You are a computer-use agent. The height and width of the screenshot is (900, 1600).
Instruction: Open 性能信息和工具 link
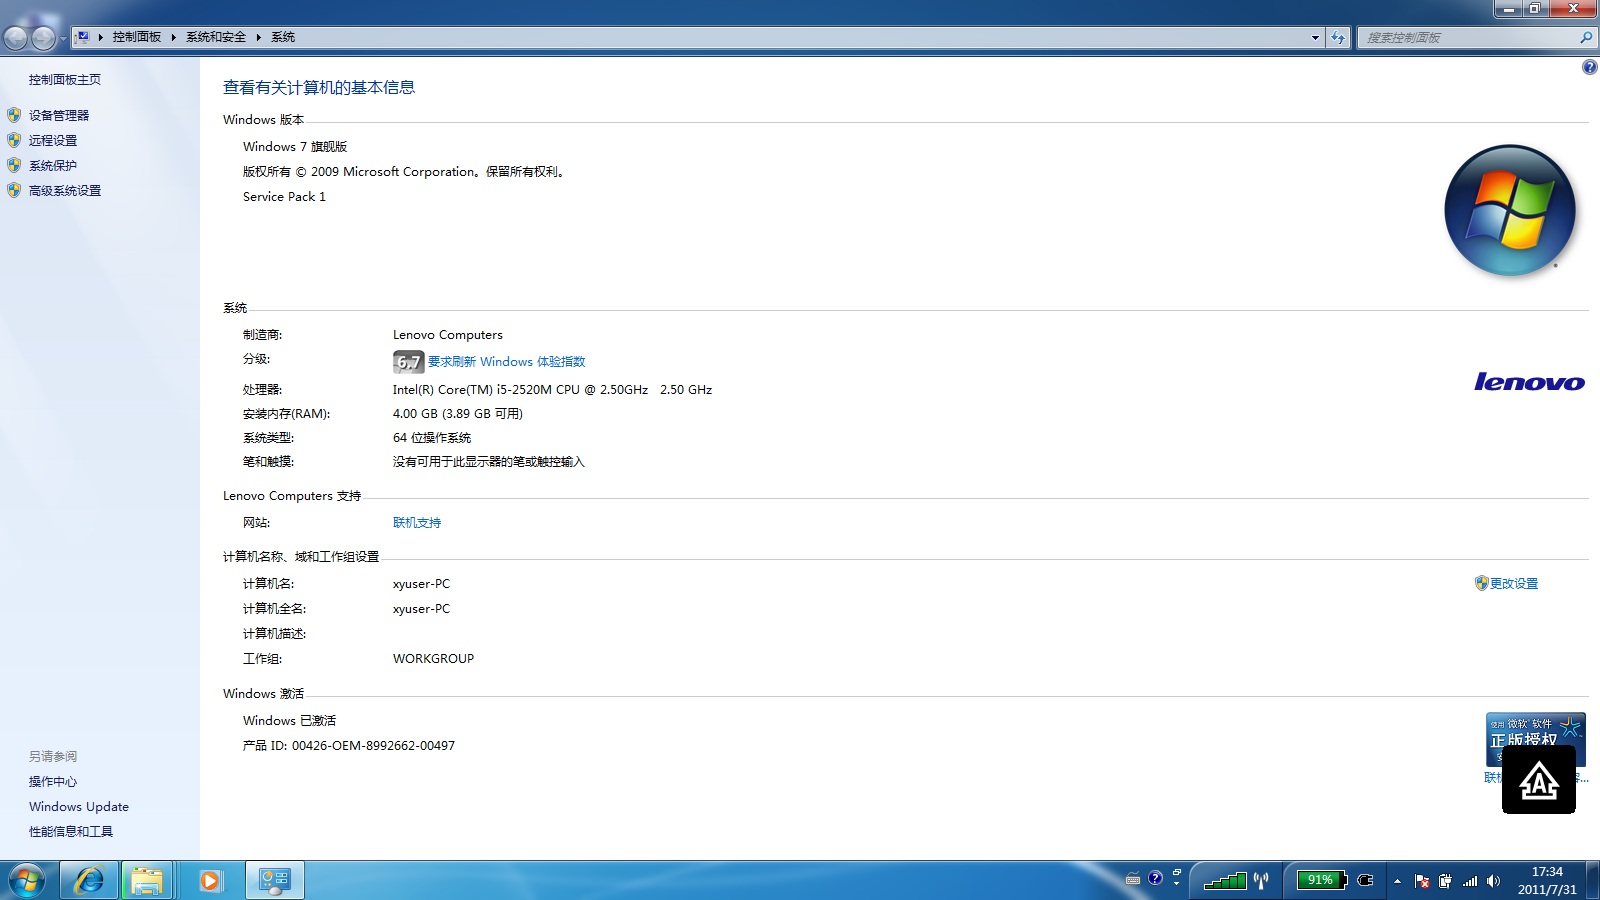(x=71, y=832)
